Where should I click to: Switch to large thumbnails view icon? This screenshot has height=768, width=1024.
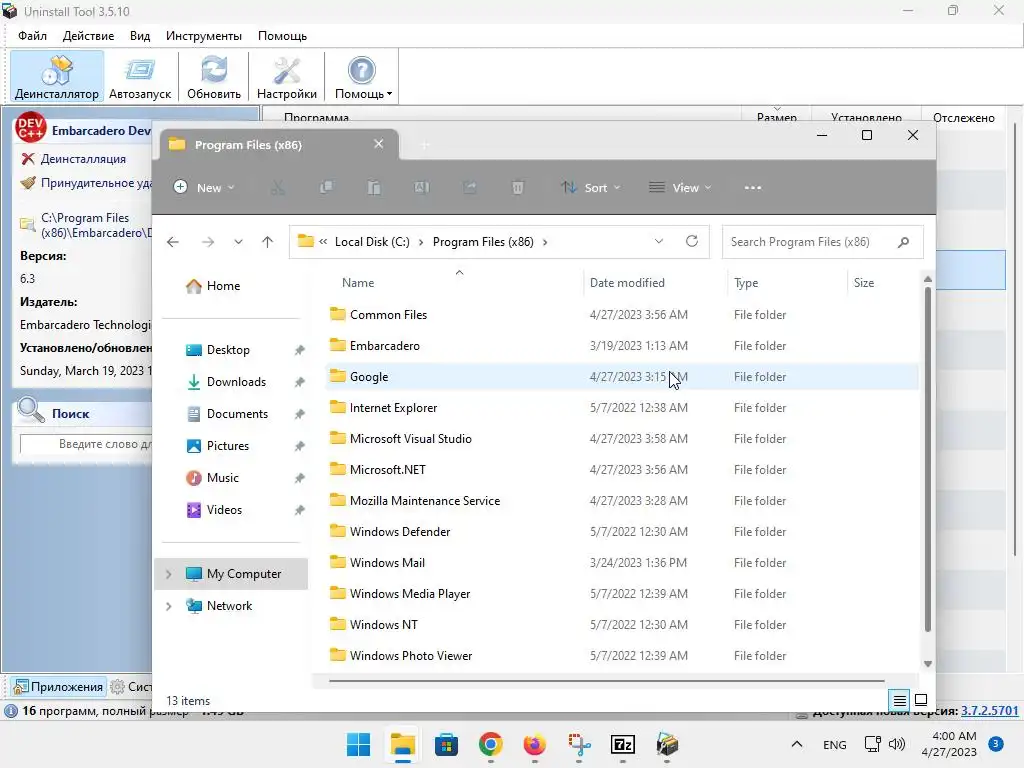[921, 700]
